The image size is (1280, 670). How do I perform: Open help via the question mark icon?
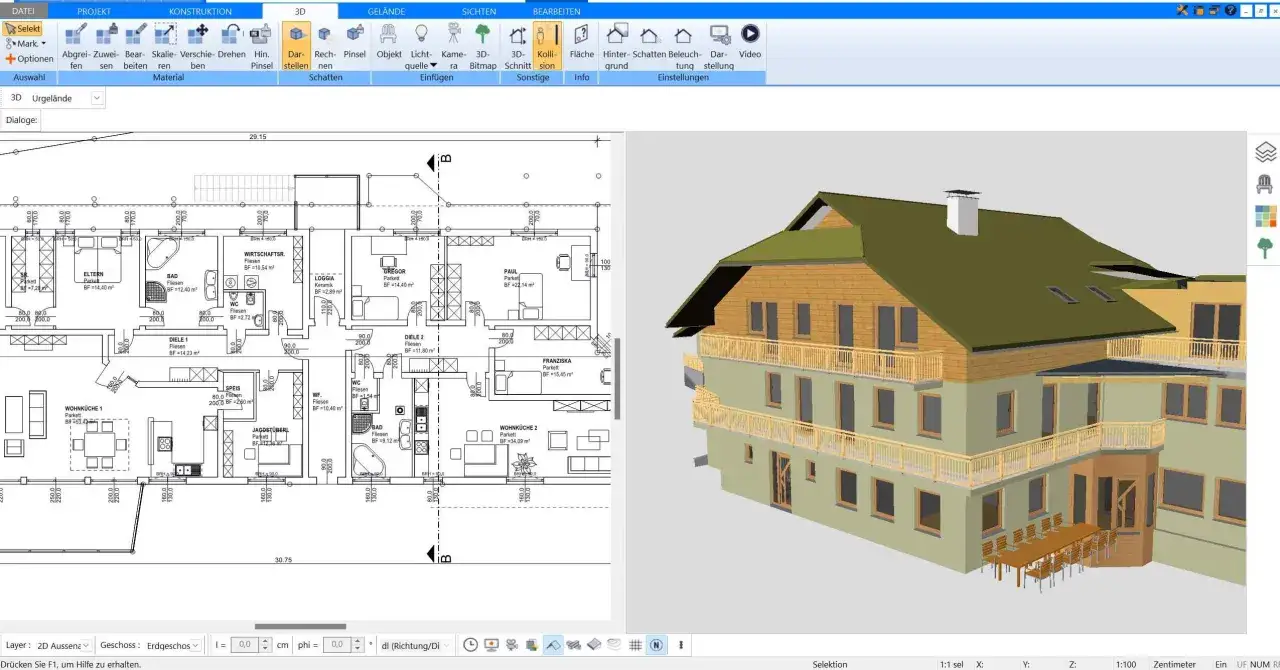[x=1230, y=10]
